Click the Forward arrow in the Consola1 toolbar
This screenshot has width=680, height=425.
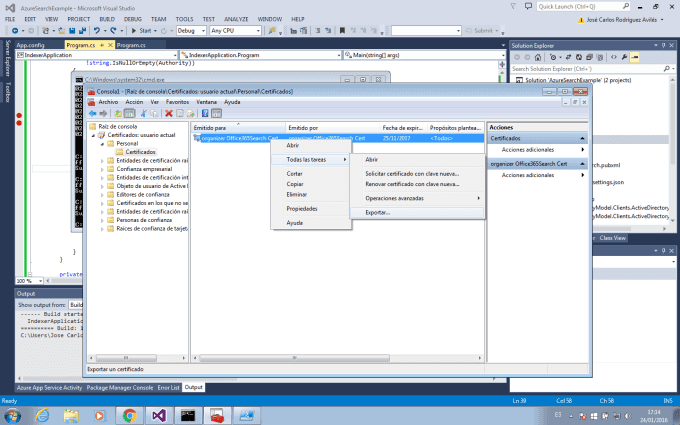tap(103, 114)
